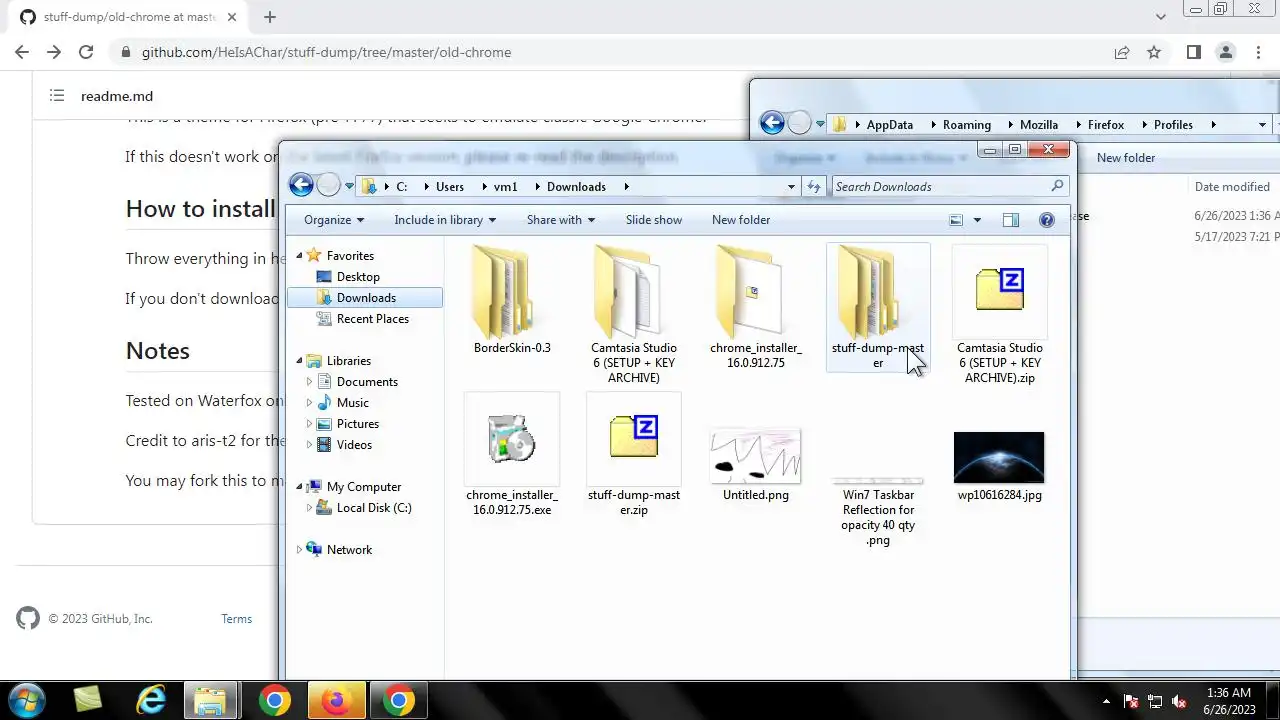Select Downloads in navigation pane
Viewport: 1280px width, 720px height.
pyautogui.click(x=366, y=298)
